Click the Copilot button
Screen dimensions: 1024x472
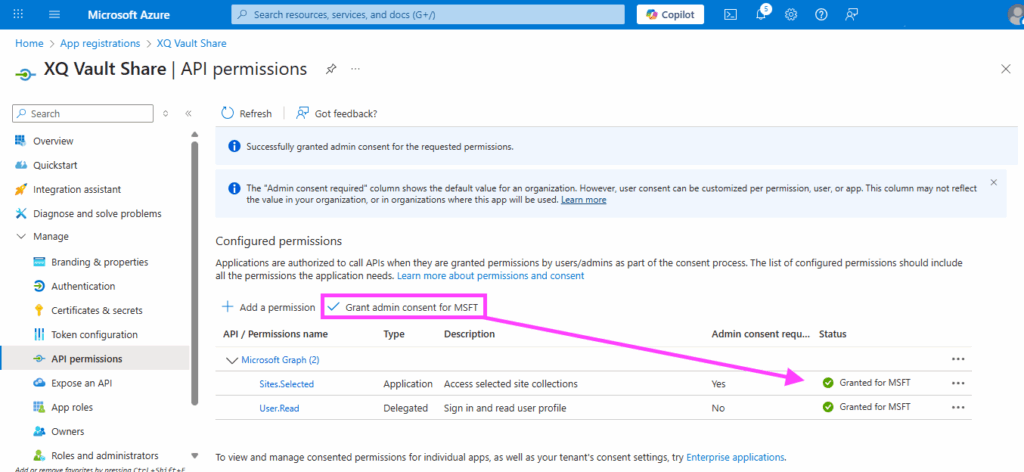670,14
